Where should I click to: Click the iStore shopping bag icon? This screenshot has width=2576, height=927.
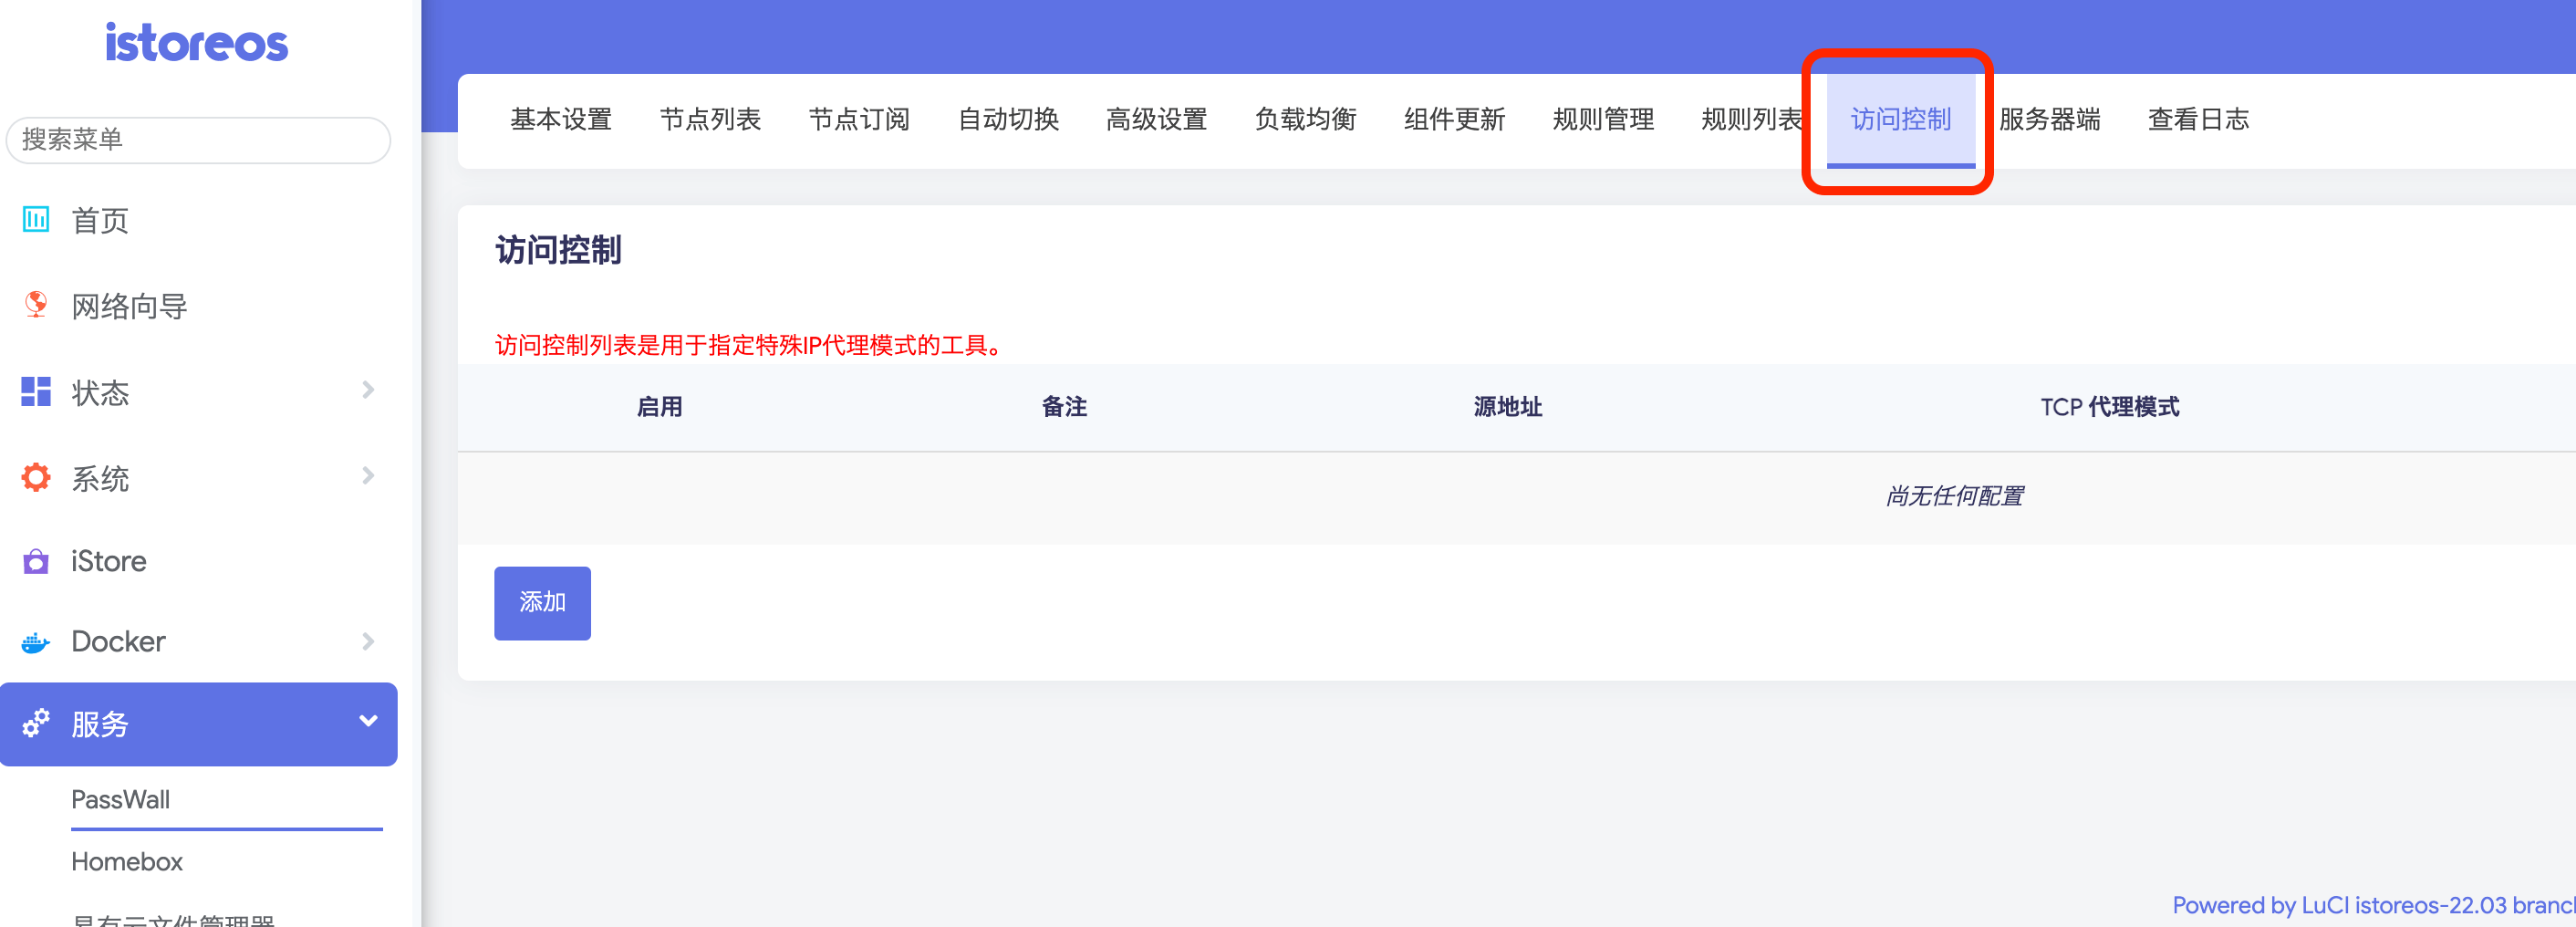click(x=36, y=561)
